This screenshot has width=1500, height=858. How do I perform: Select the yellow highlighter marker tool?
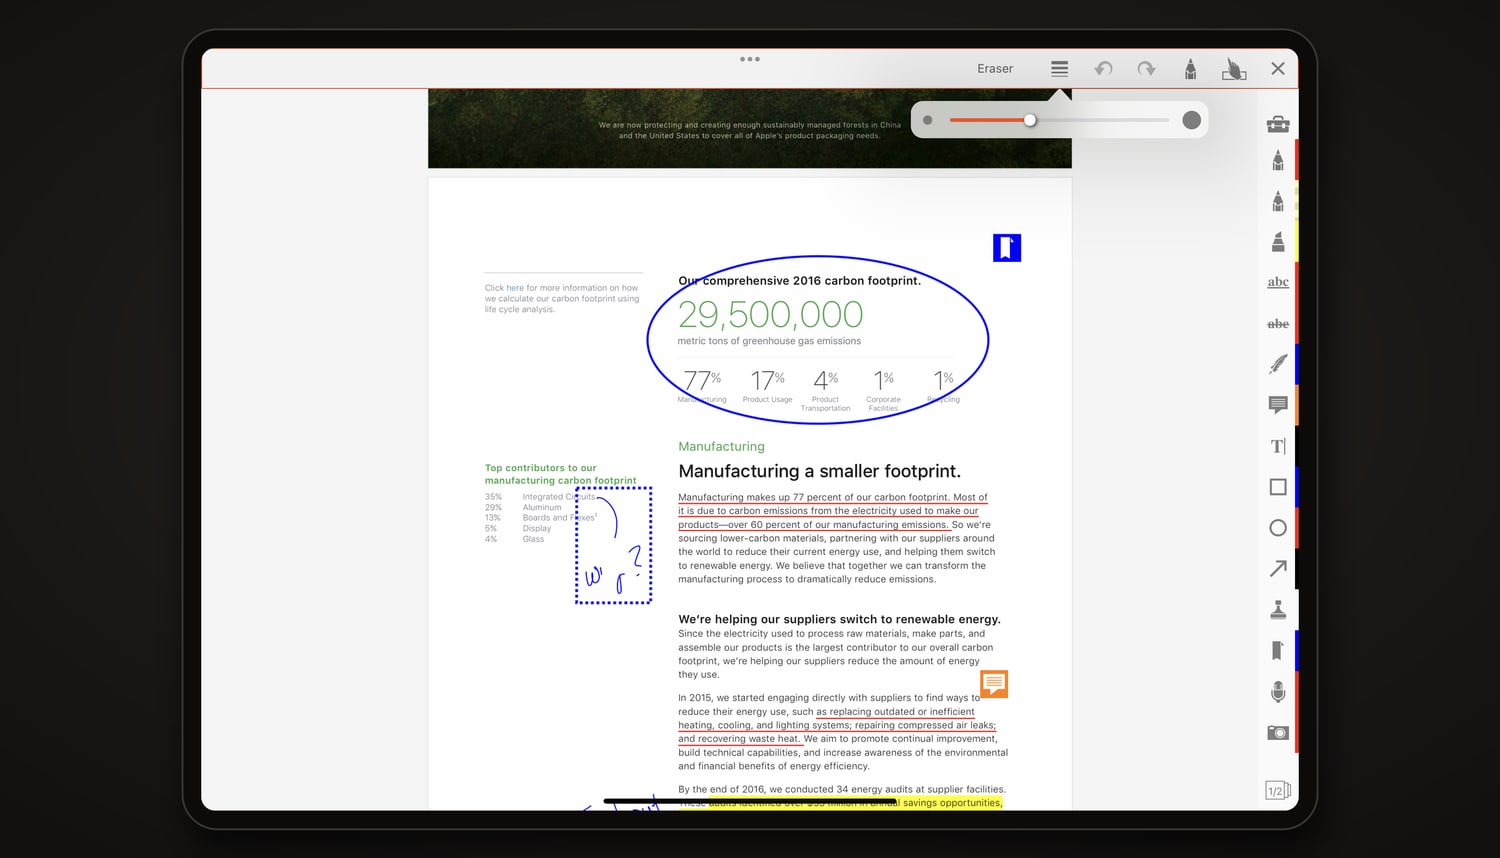(1278, 242)
